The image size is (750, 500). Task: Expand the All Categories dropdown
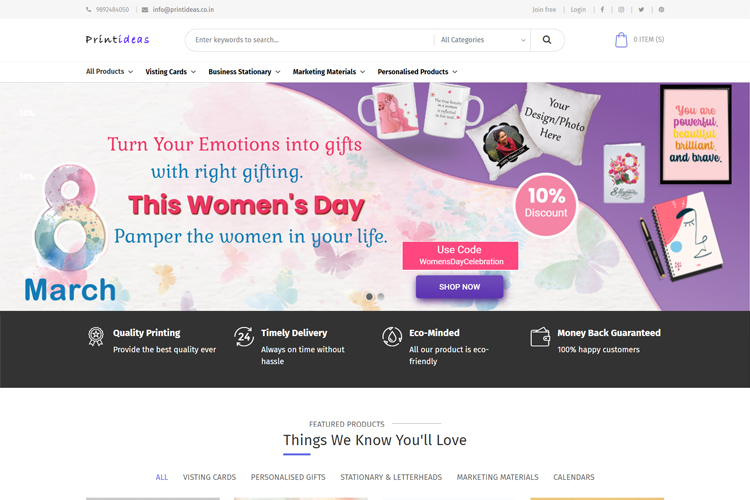point(482,40)
